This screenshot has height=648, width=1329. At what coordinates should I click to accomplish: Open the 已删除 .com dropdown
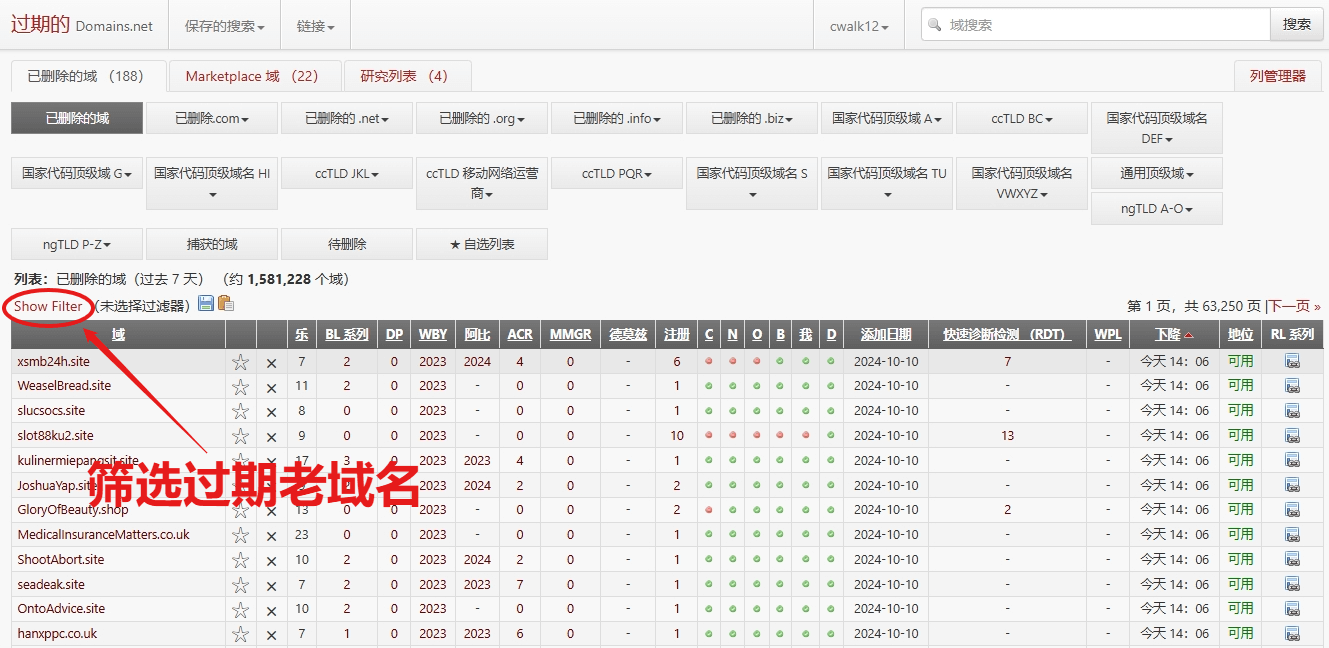click(x=211, y=117)
